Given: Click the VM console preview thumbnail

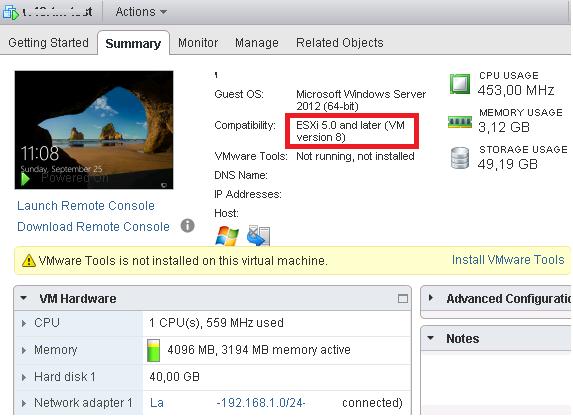Looking at the screenshot, I should [94, 130].
